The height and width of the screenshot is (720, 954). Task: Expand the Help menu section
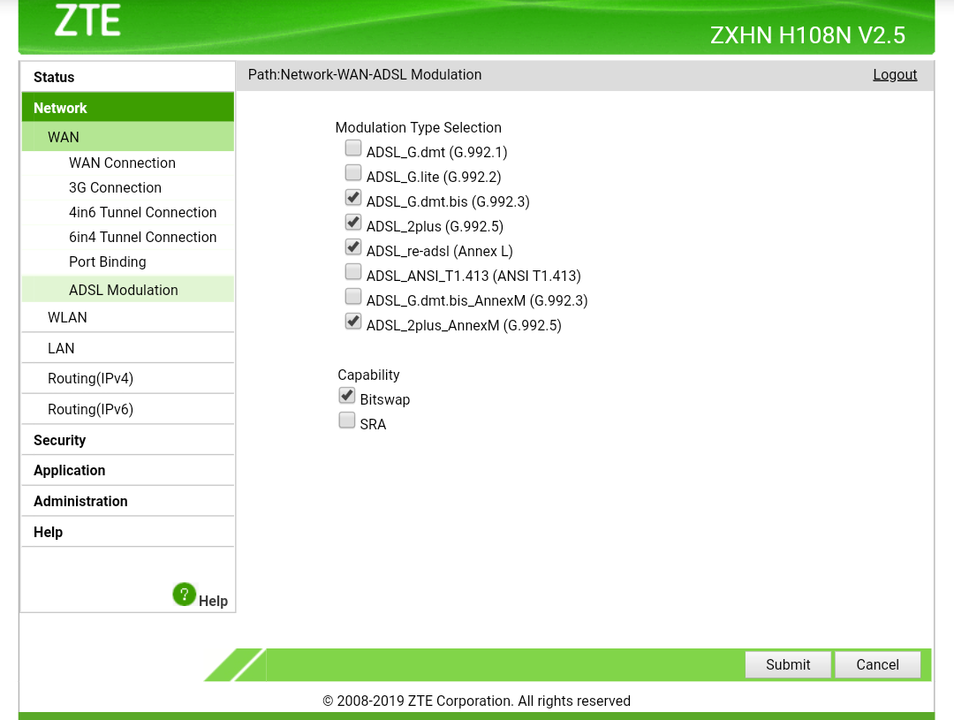(x=128, y=532)
